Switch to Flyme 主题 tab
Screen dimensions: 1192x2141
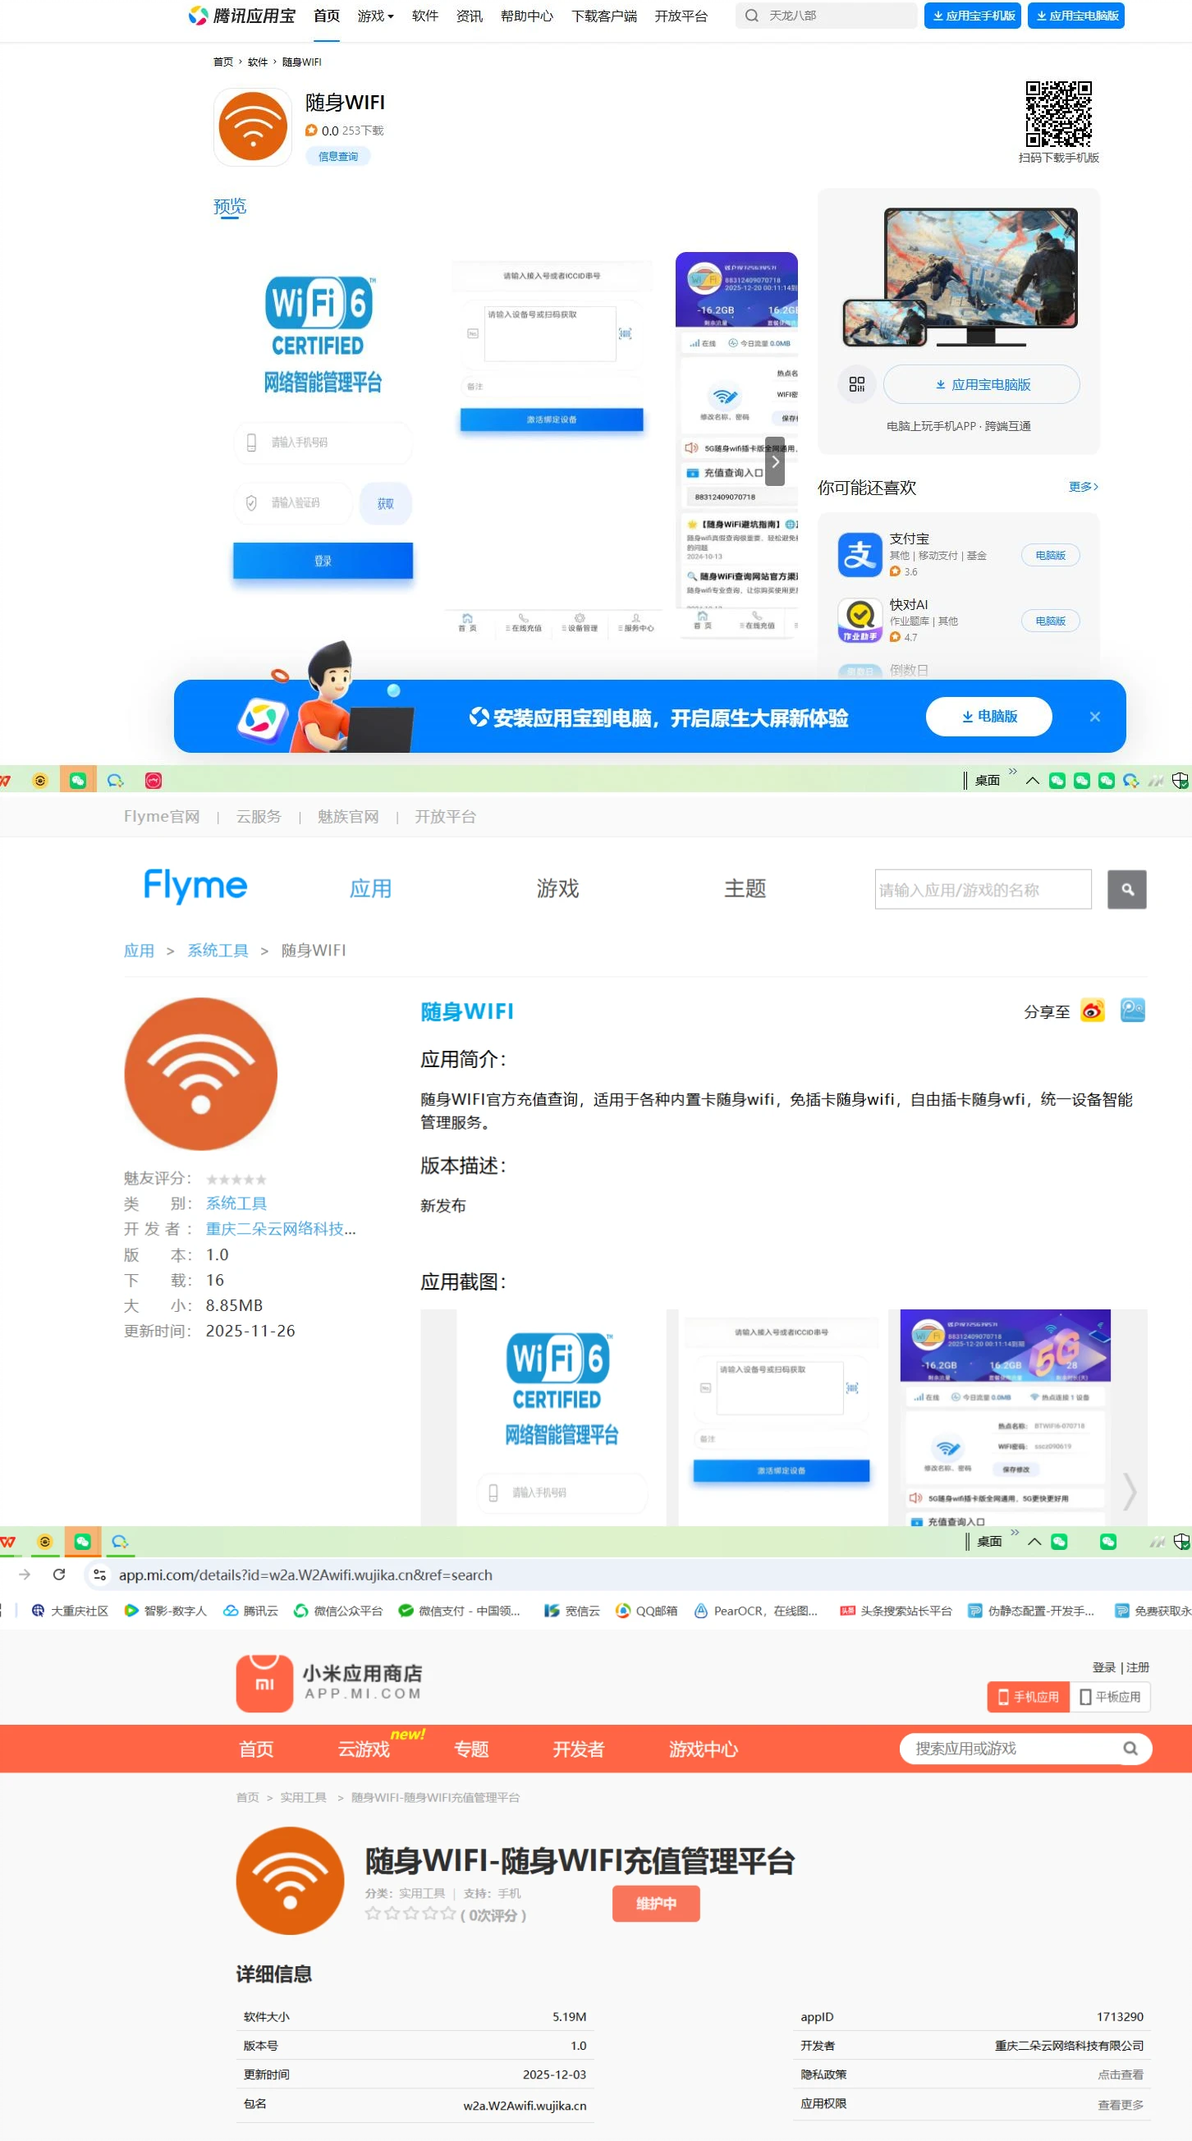pos(745,888)
